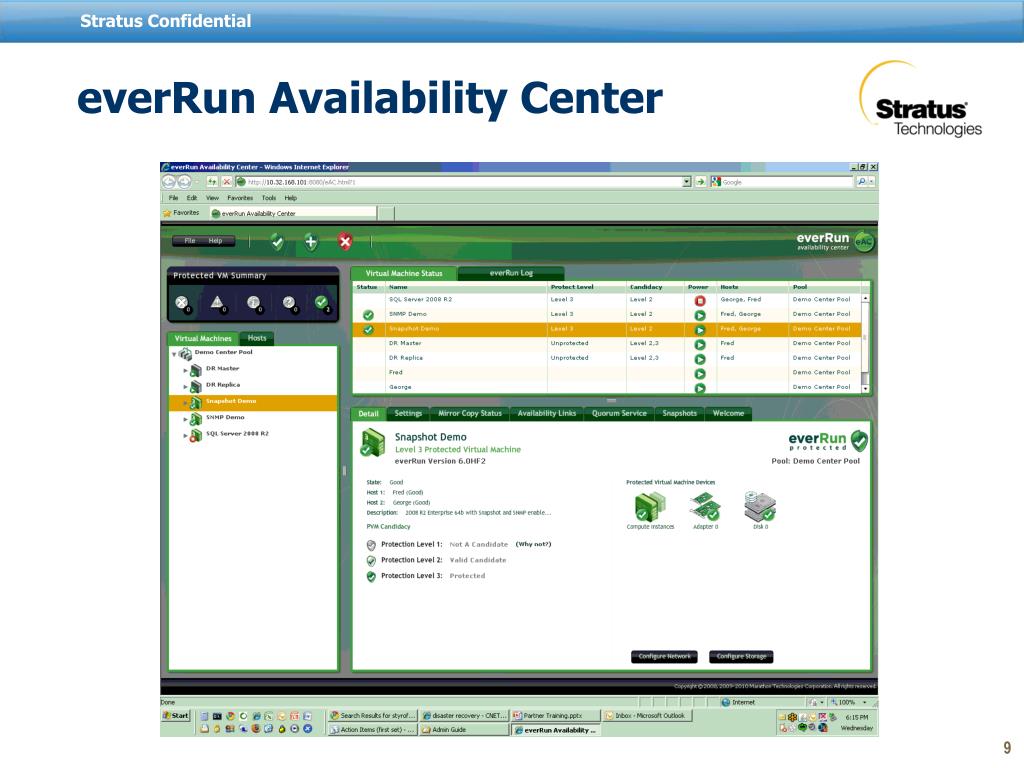Open the Quorum Service tab

619,413
